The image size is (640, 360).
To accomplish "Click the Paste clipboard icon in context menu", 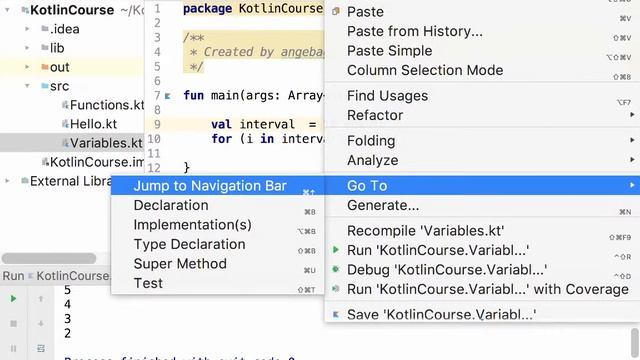I will [336, 11].
